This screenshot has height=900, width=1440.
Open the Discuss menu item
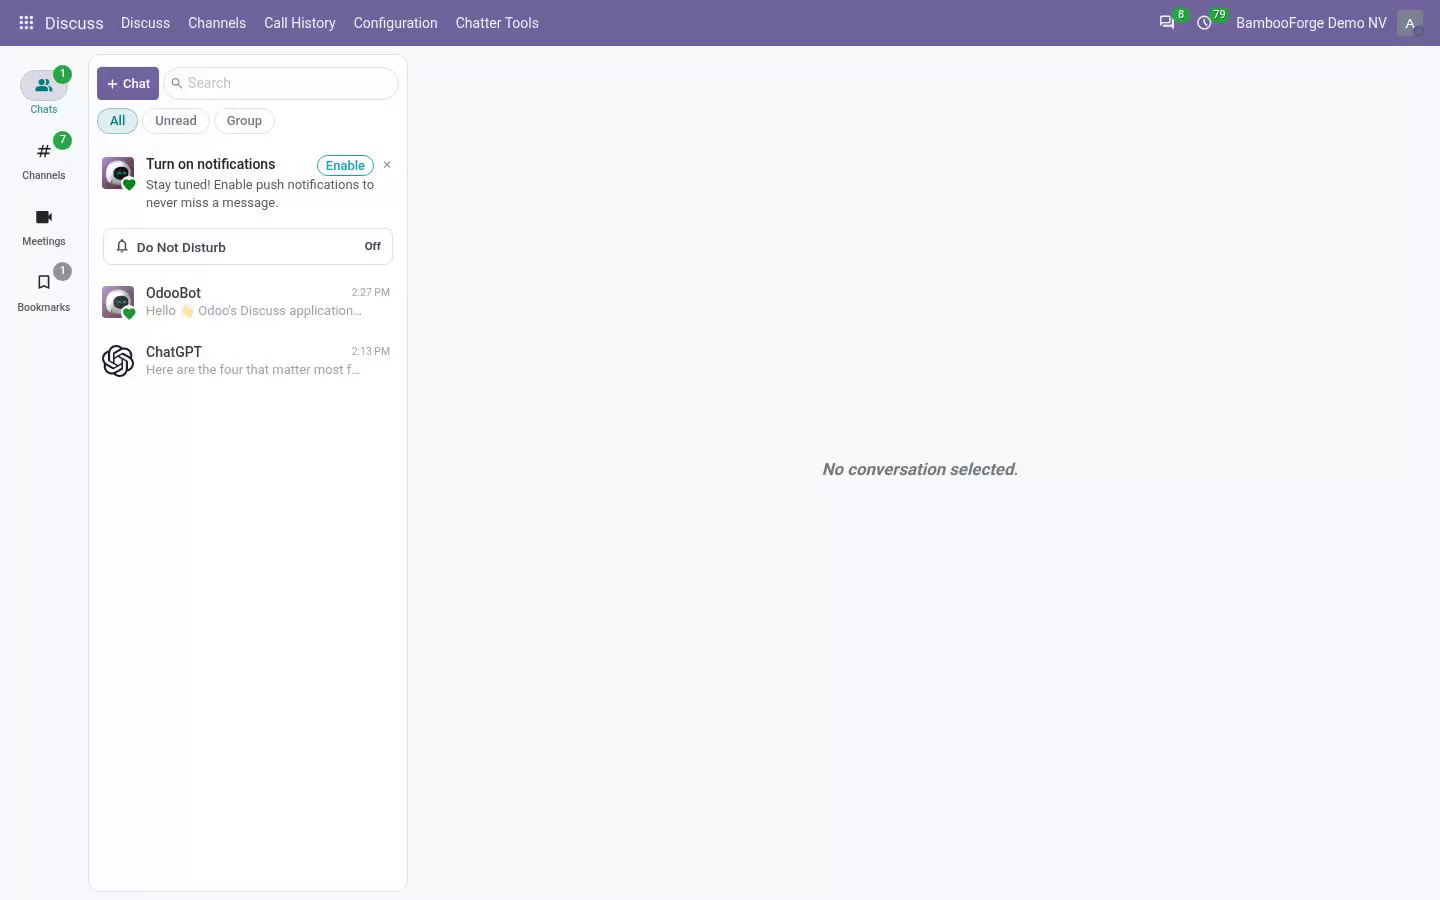click(145, 23)
